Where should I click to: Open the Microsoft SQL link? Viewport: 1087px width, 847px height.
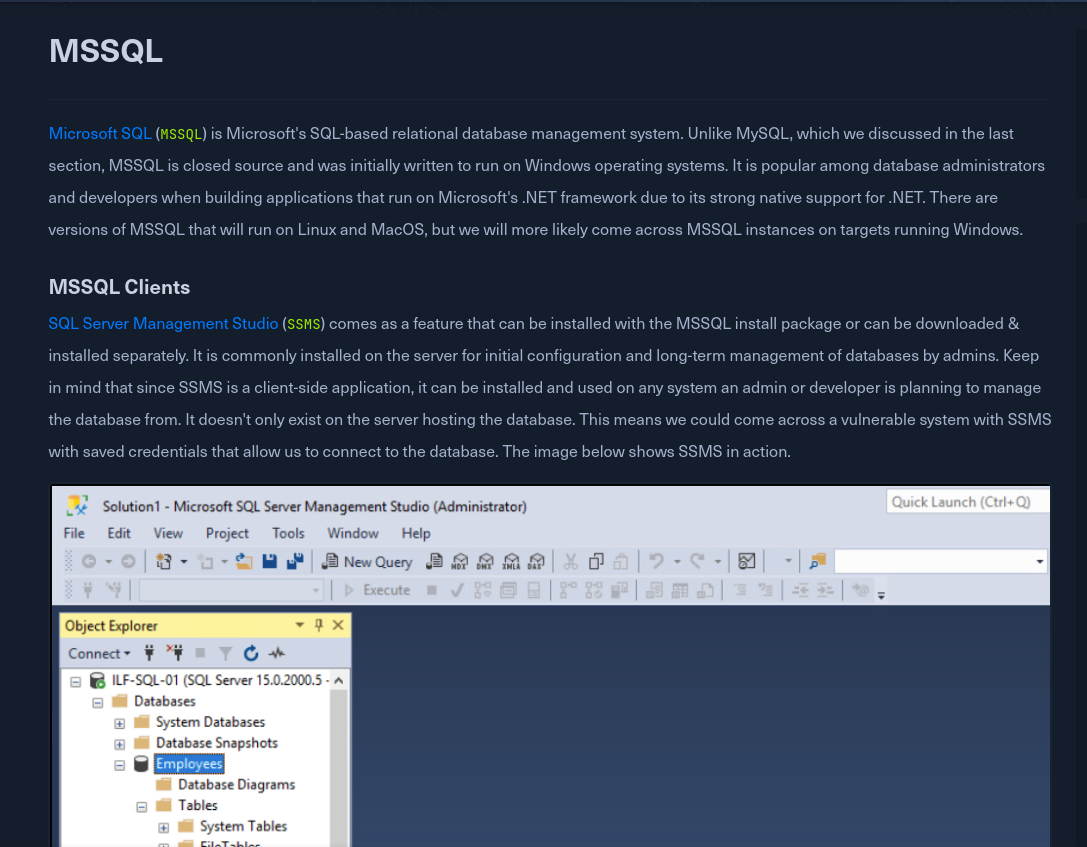[100, 133]
